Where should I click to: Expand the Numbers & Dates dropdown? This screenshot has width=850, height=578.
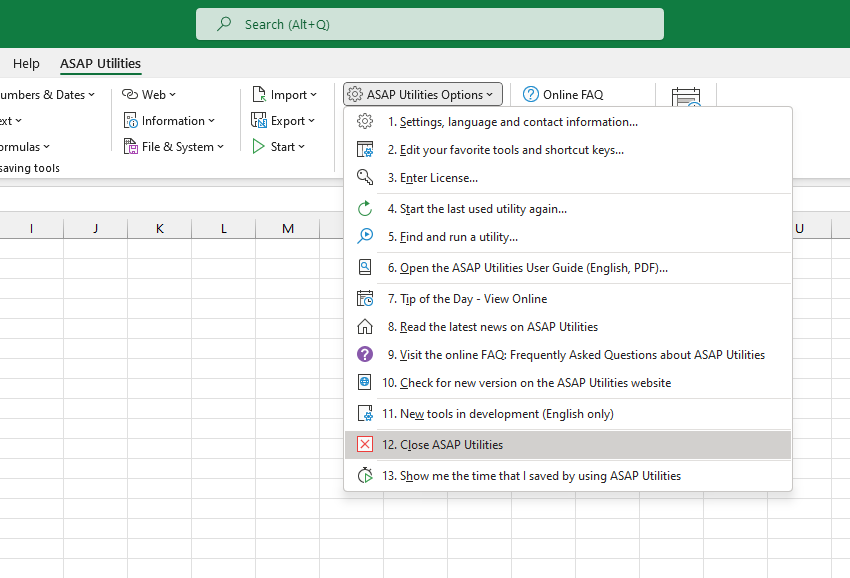(x=92, y=94)
